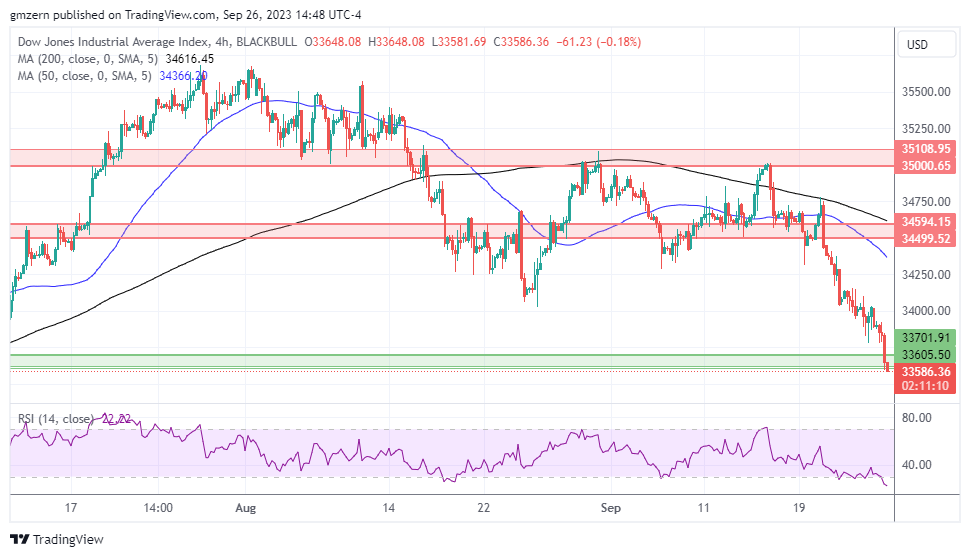Click the 14:00 time axis label

158,508
